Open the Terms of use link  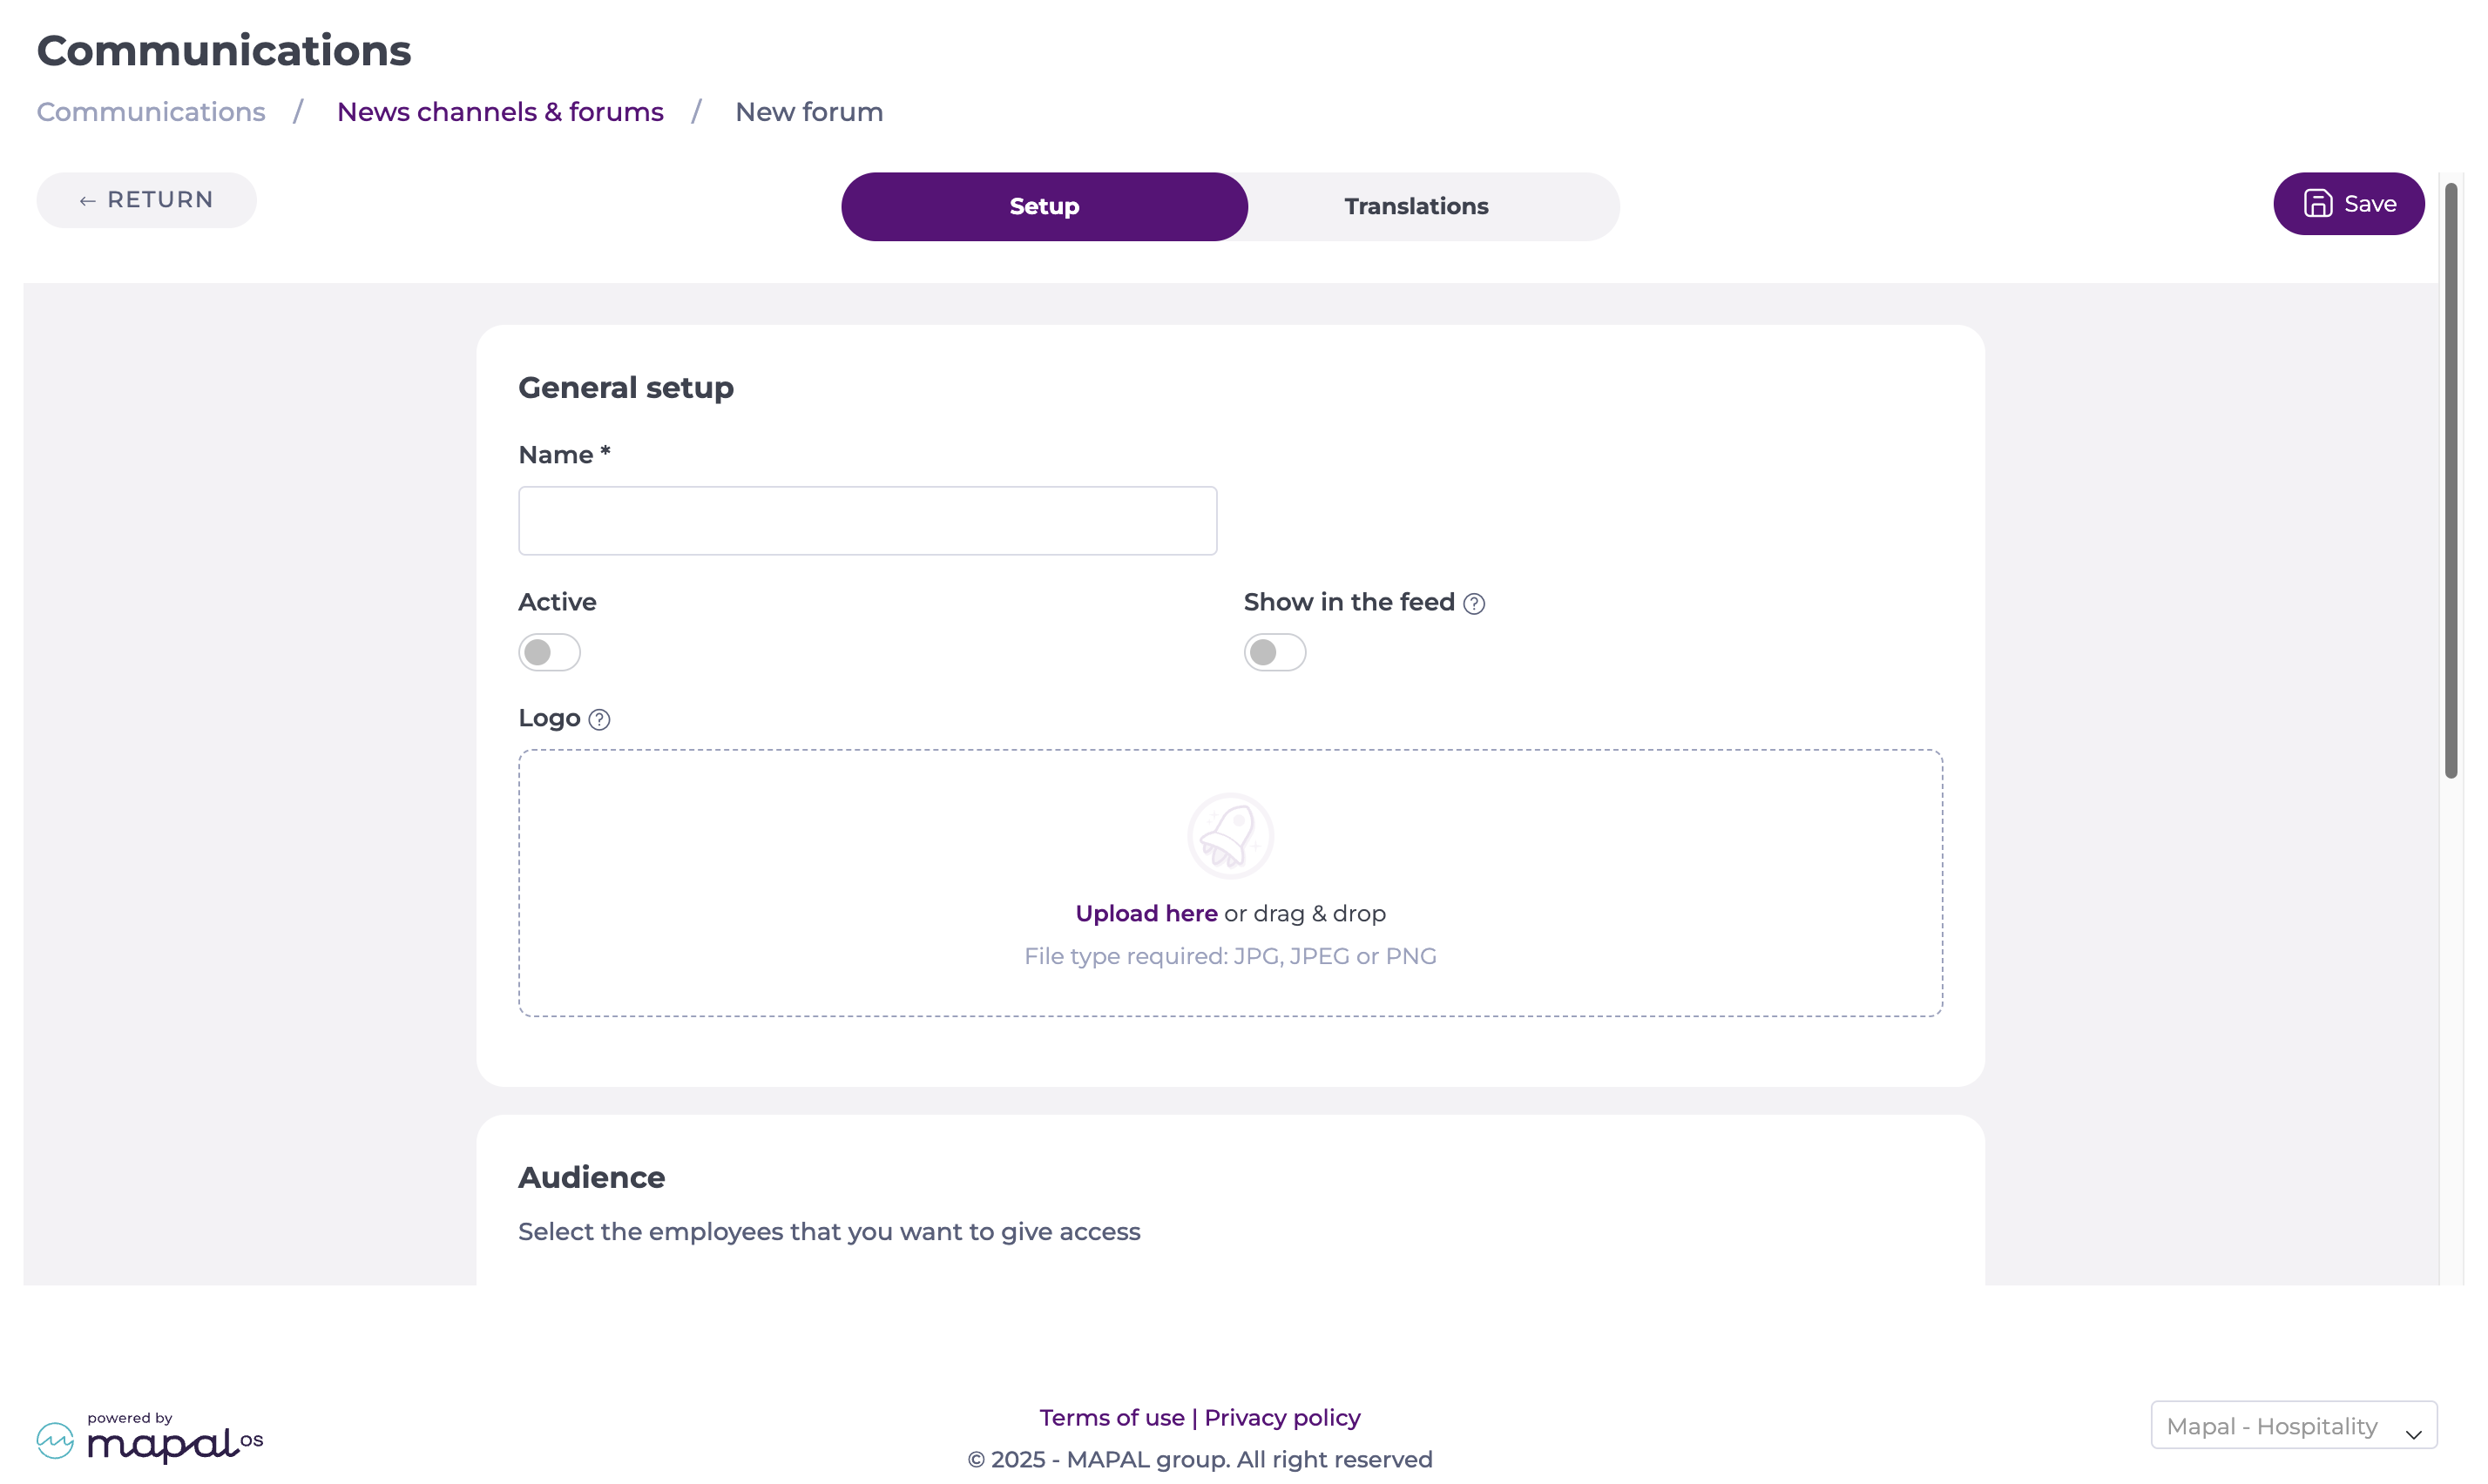point(1111,1417)
